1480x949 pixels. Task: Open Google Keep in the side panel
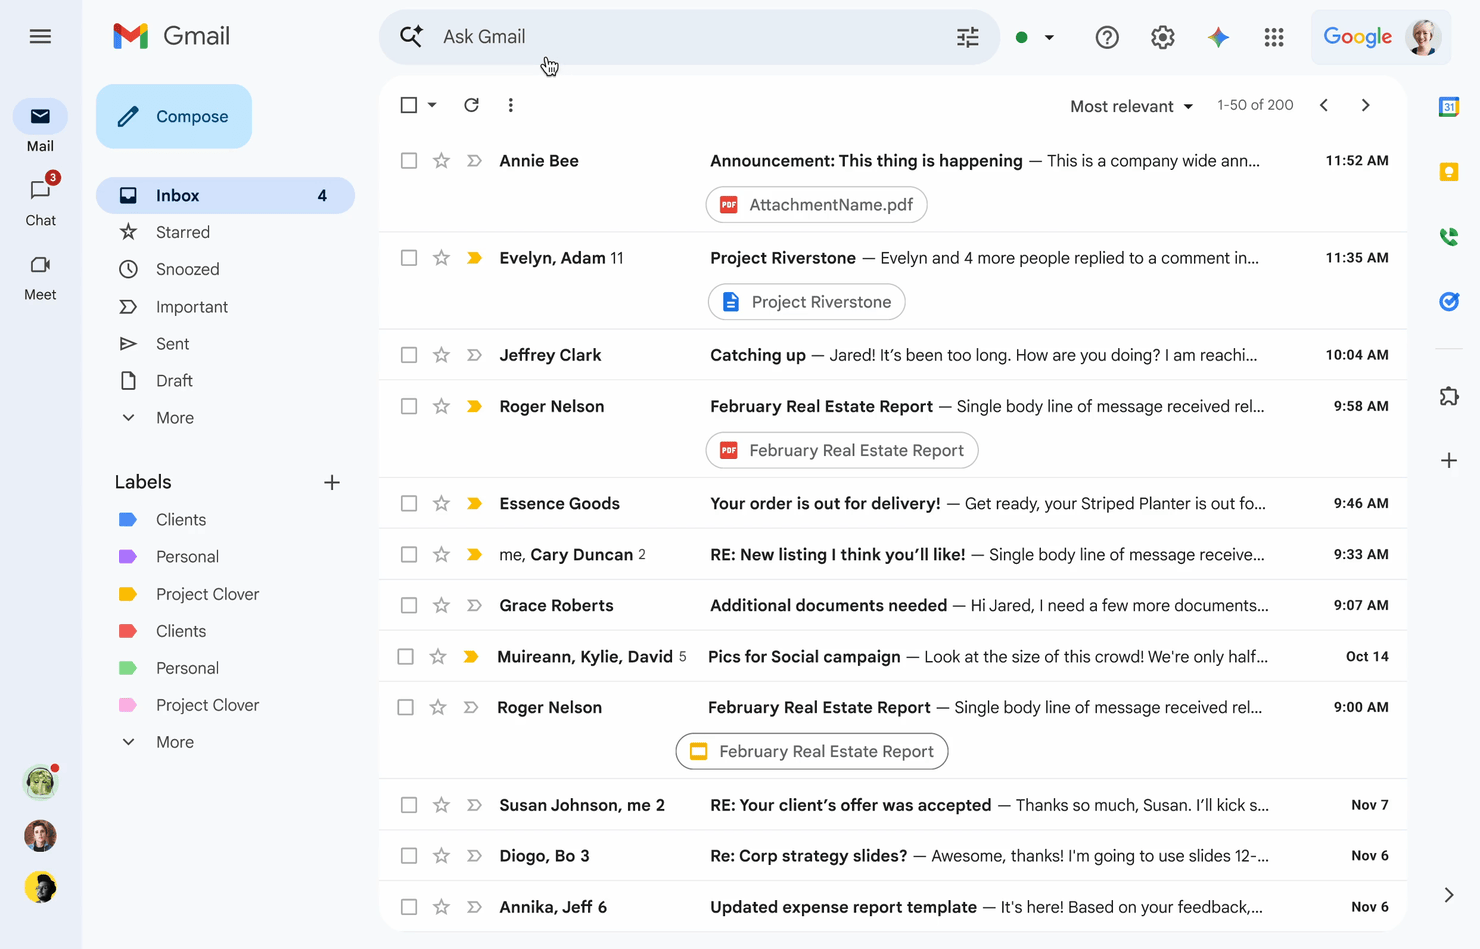1448,171
